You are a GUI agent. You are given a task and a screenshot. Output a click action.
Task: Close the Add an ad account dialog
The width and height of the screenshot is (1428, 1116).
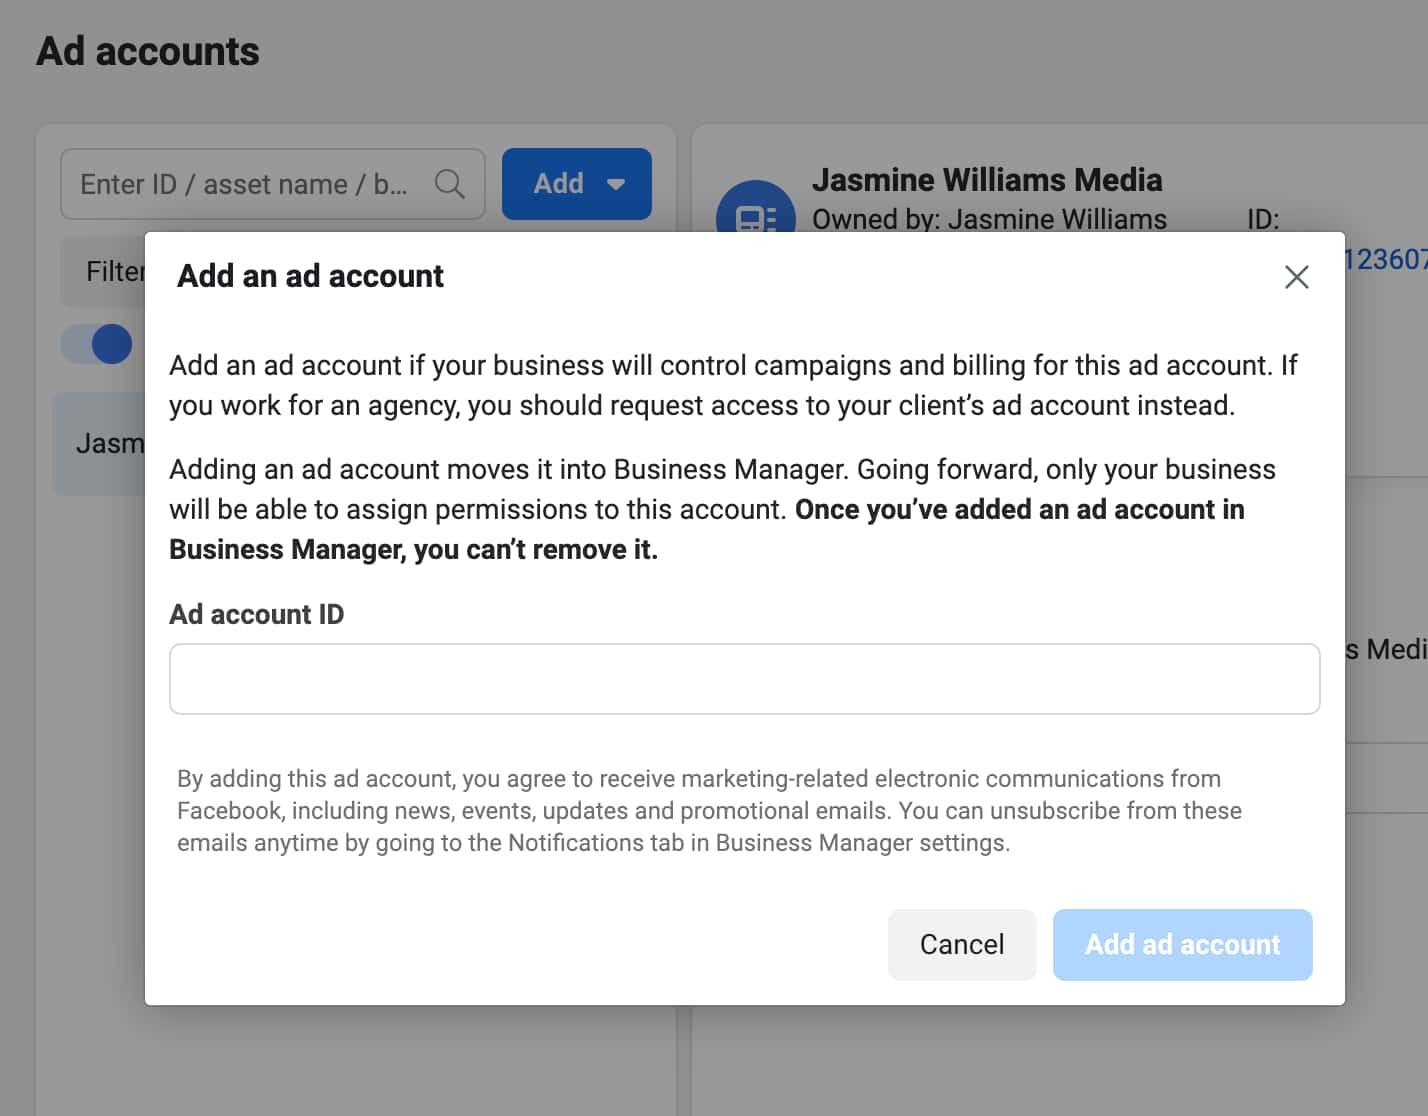(1297, 278)
